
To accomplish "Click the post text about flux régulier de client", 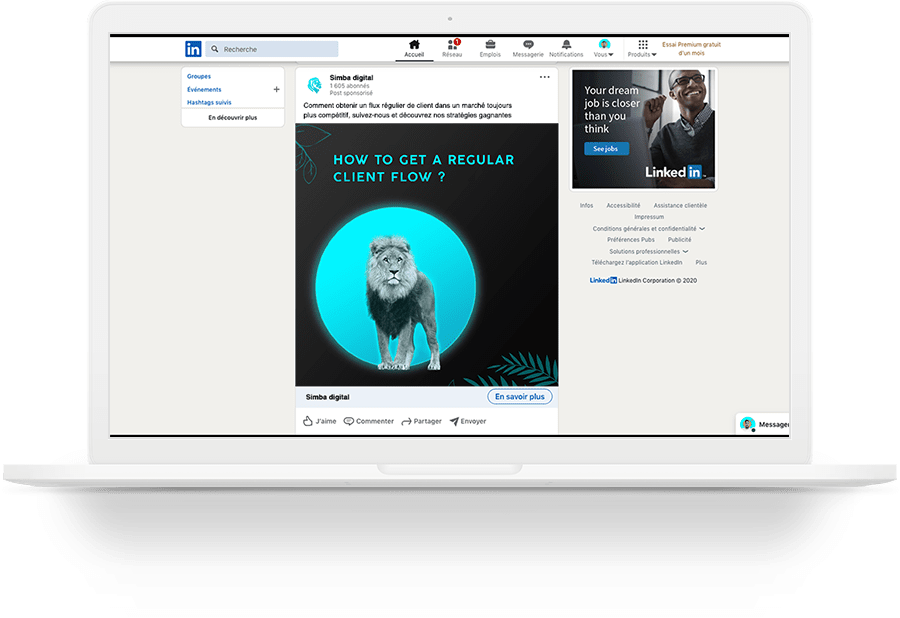I will (408, 110).
